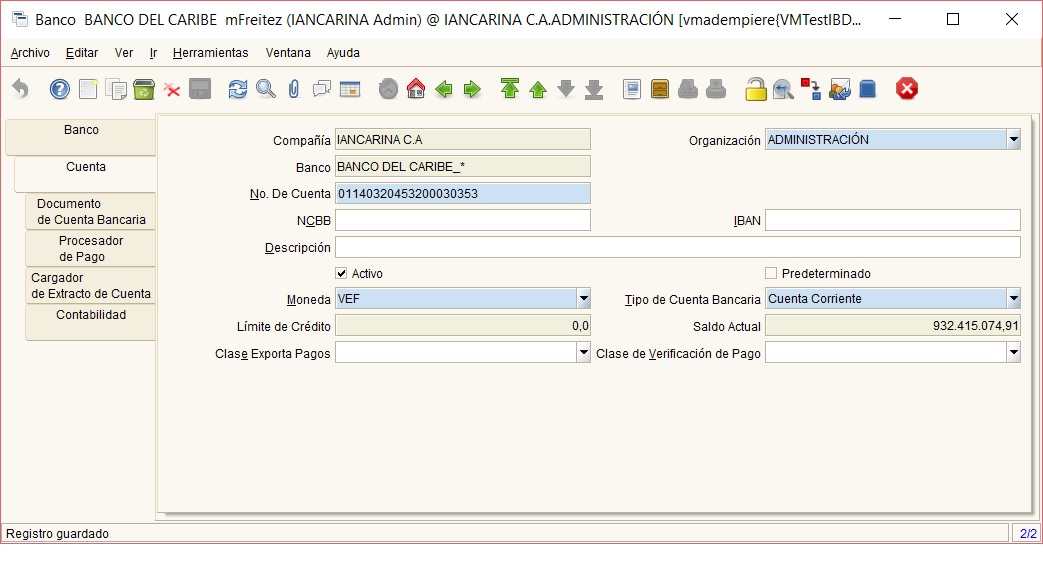Click the yellow padlock lock icon
The width and height of the screenshot is (1043, 570).
click(x=755, y=88)
